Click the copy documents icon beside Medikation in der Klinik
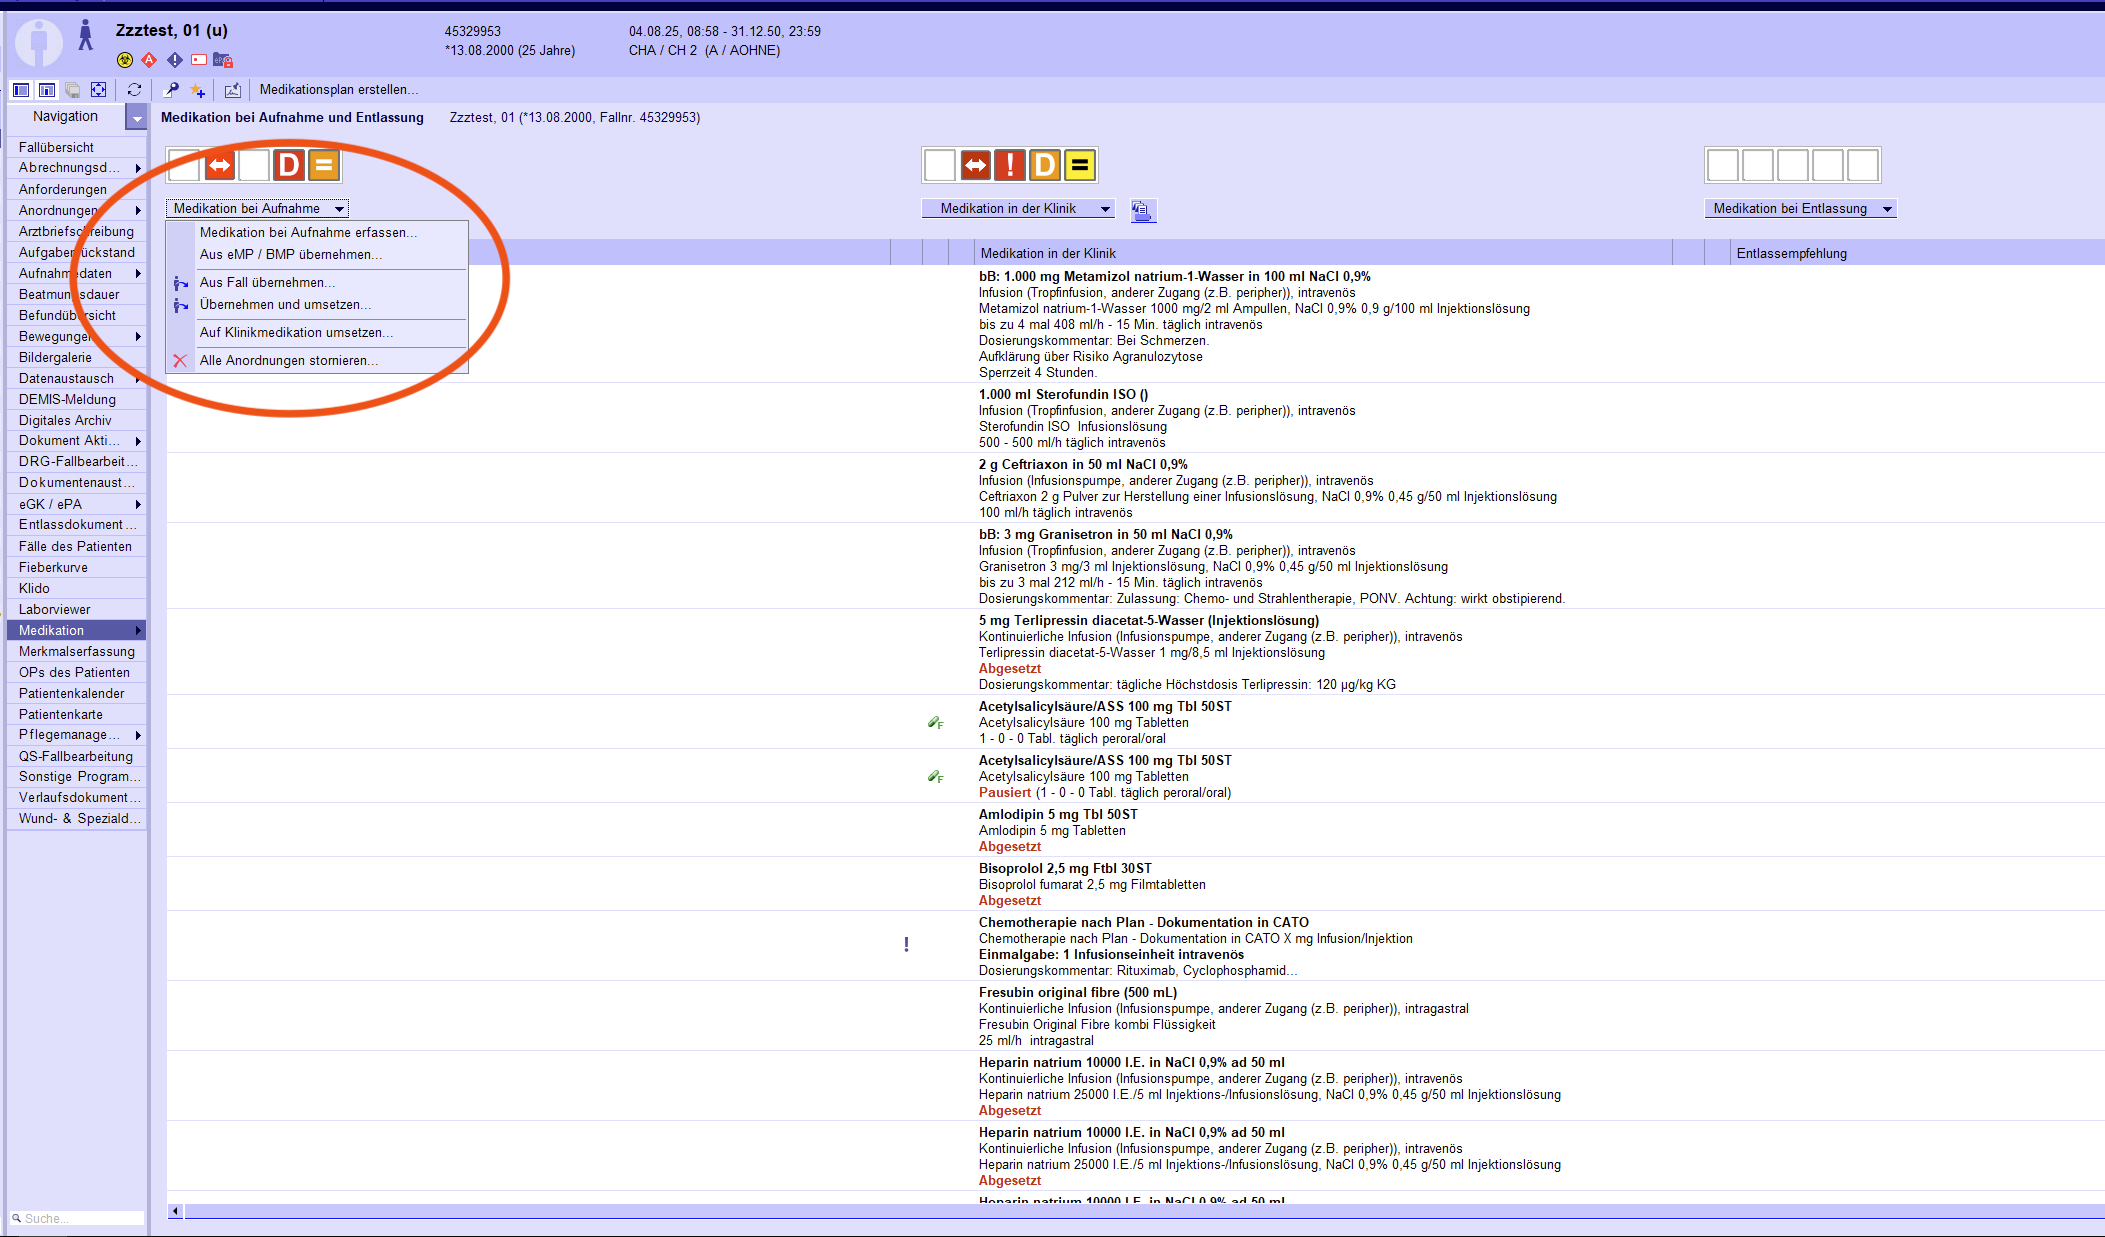 [1142, 210]
